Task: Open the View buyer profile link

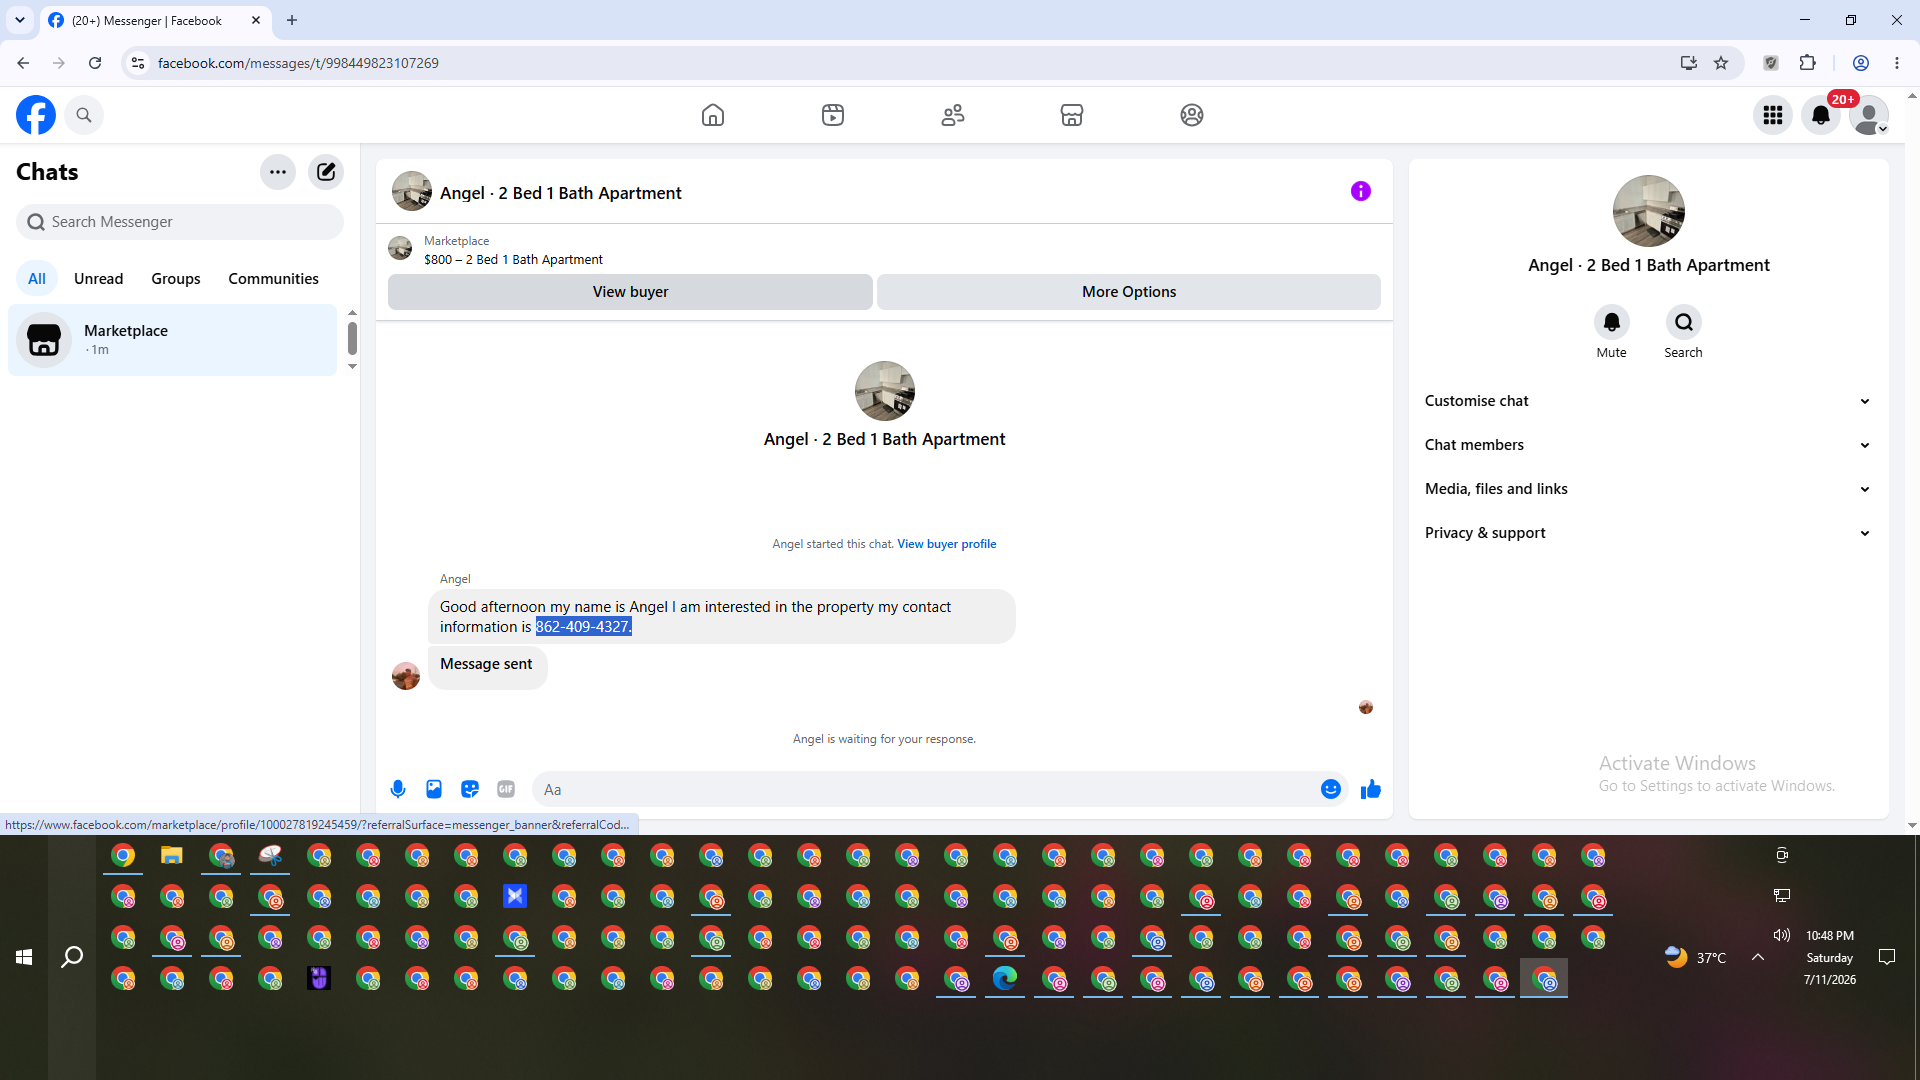Action: coord(947,544)
